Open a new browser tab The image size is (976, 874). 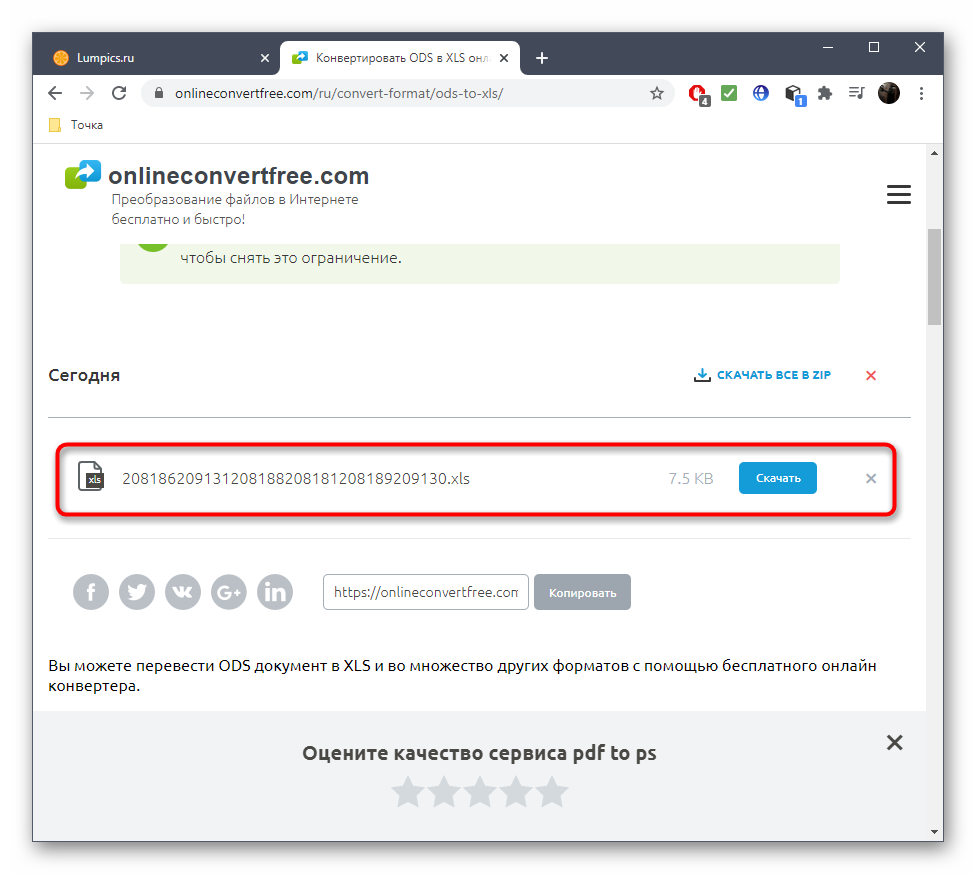click(x=542, y=58)
